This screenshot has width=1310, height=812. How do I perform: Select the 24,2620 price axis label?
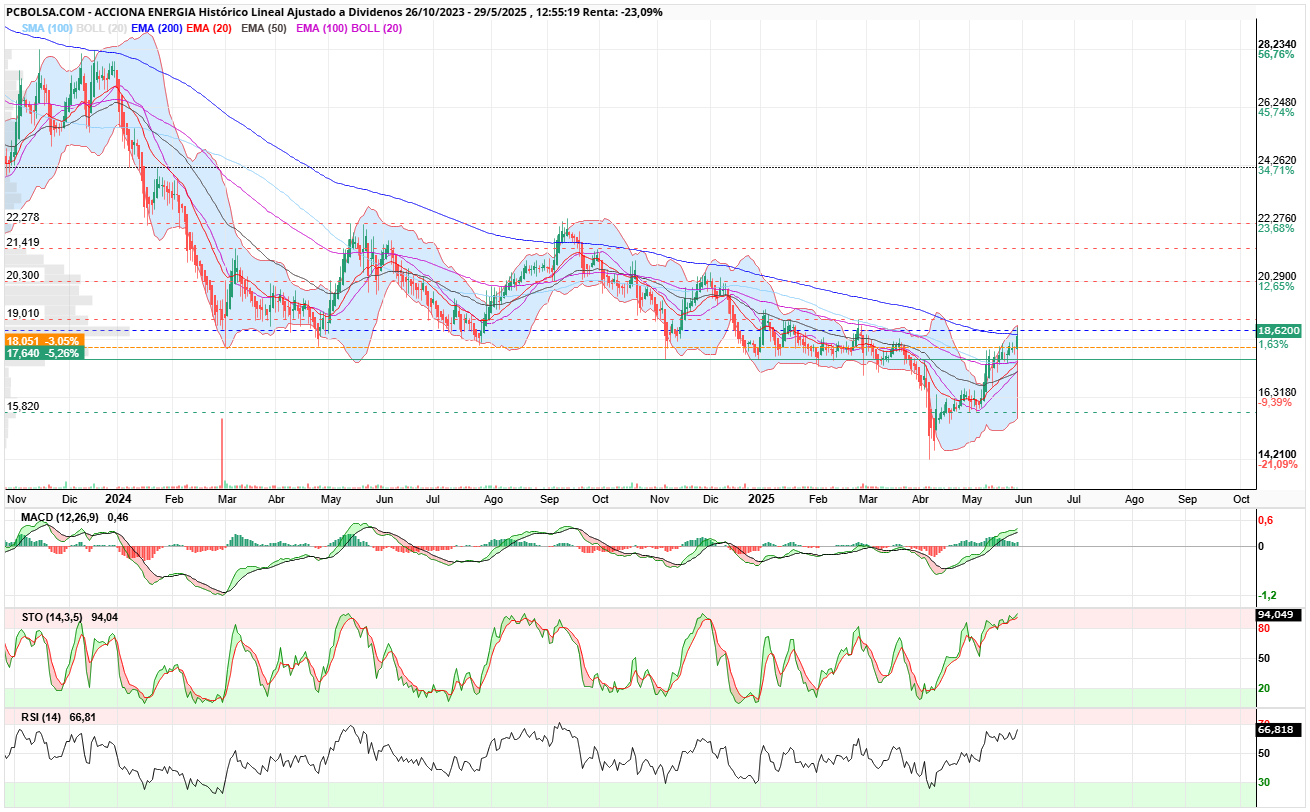pos(1277,160)
